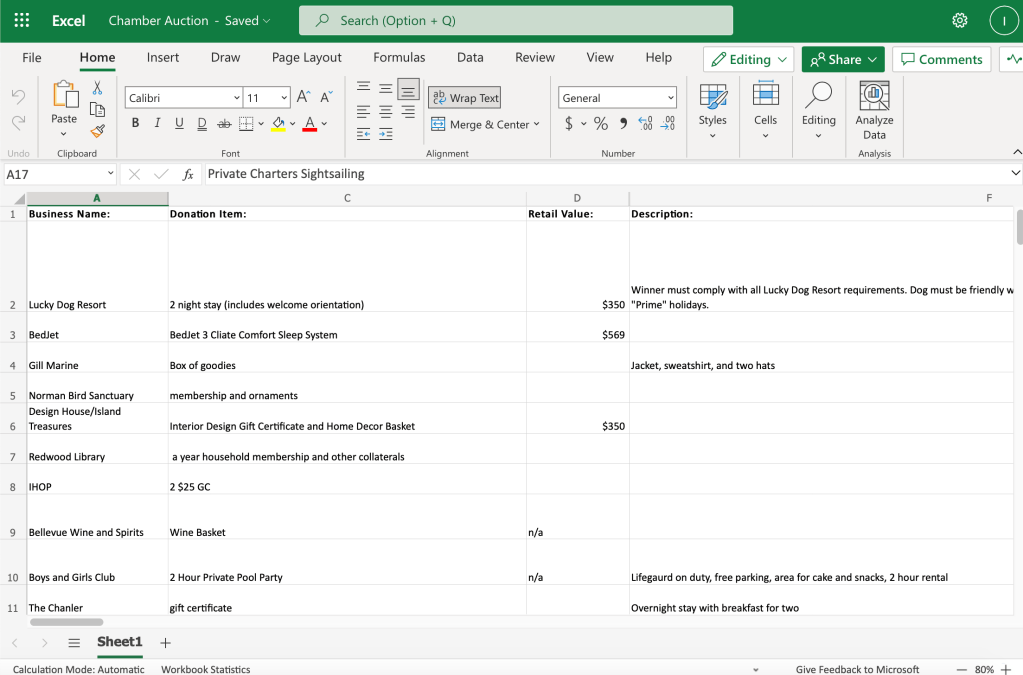This screenshot has width=1023, height=675.
Task: Toggle Wrap Text for the cell
Action: tap(464, 98)
